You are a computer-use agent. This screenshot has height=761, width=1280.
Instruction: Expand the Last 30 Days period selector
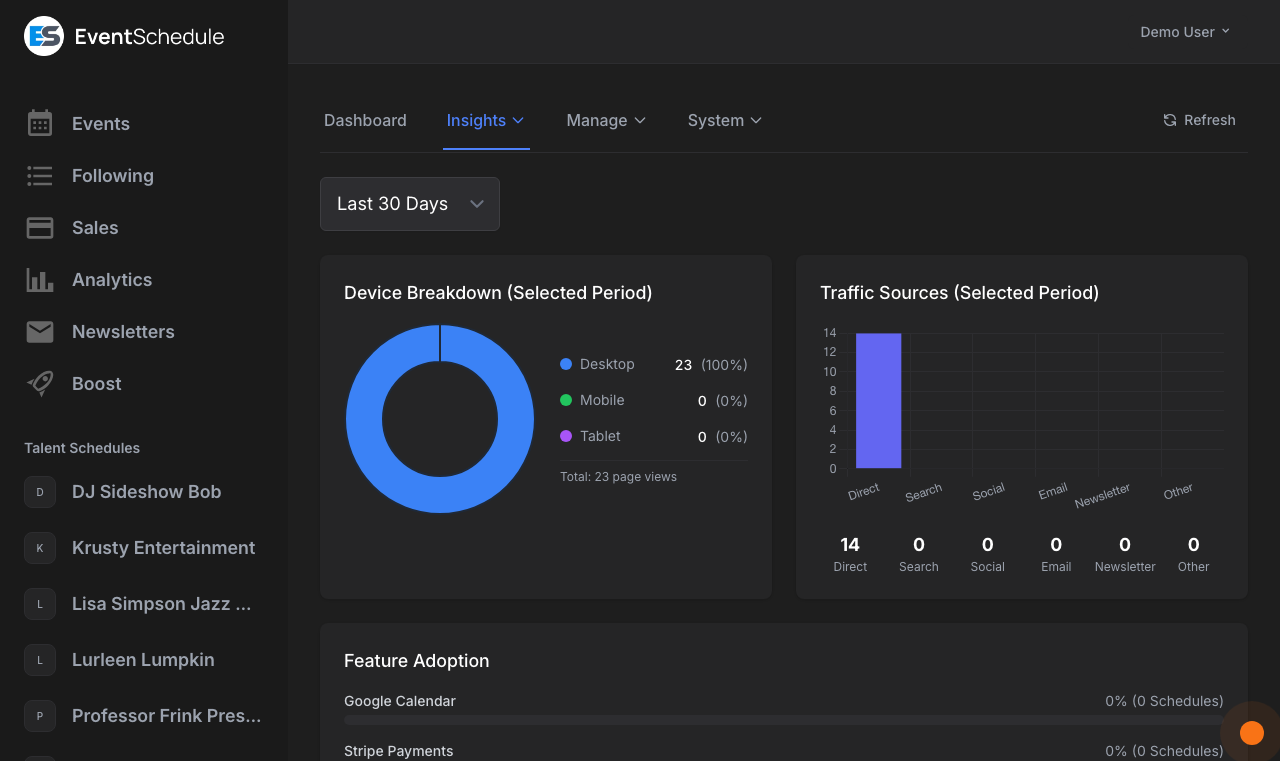410,204
